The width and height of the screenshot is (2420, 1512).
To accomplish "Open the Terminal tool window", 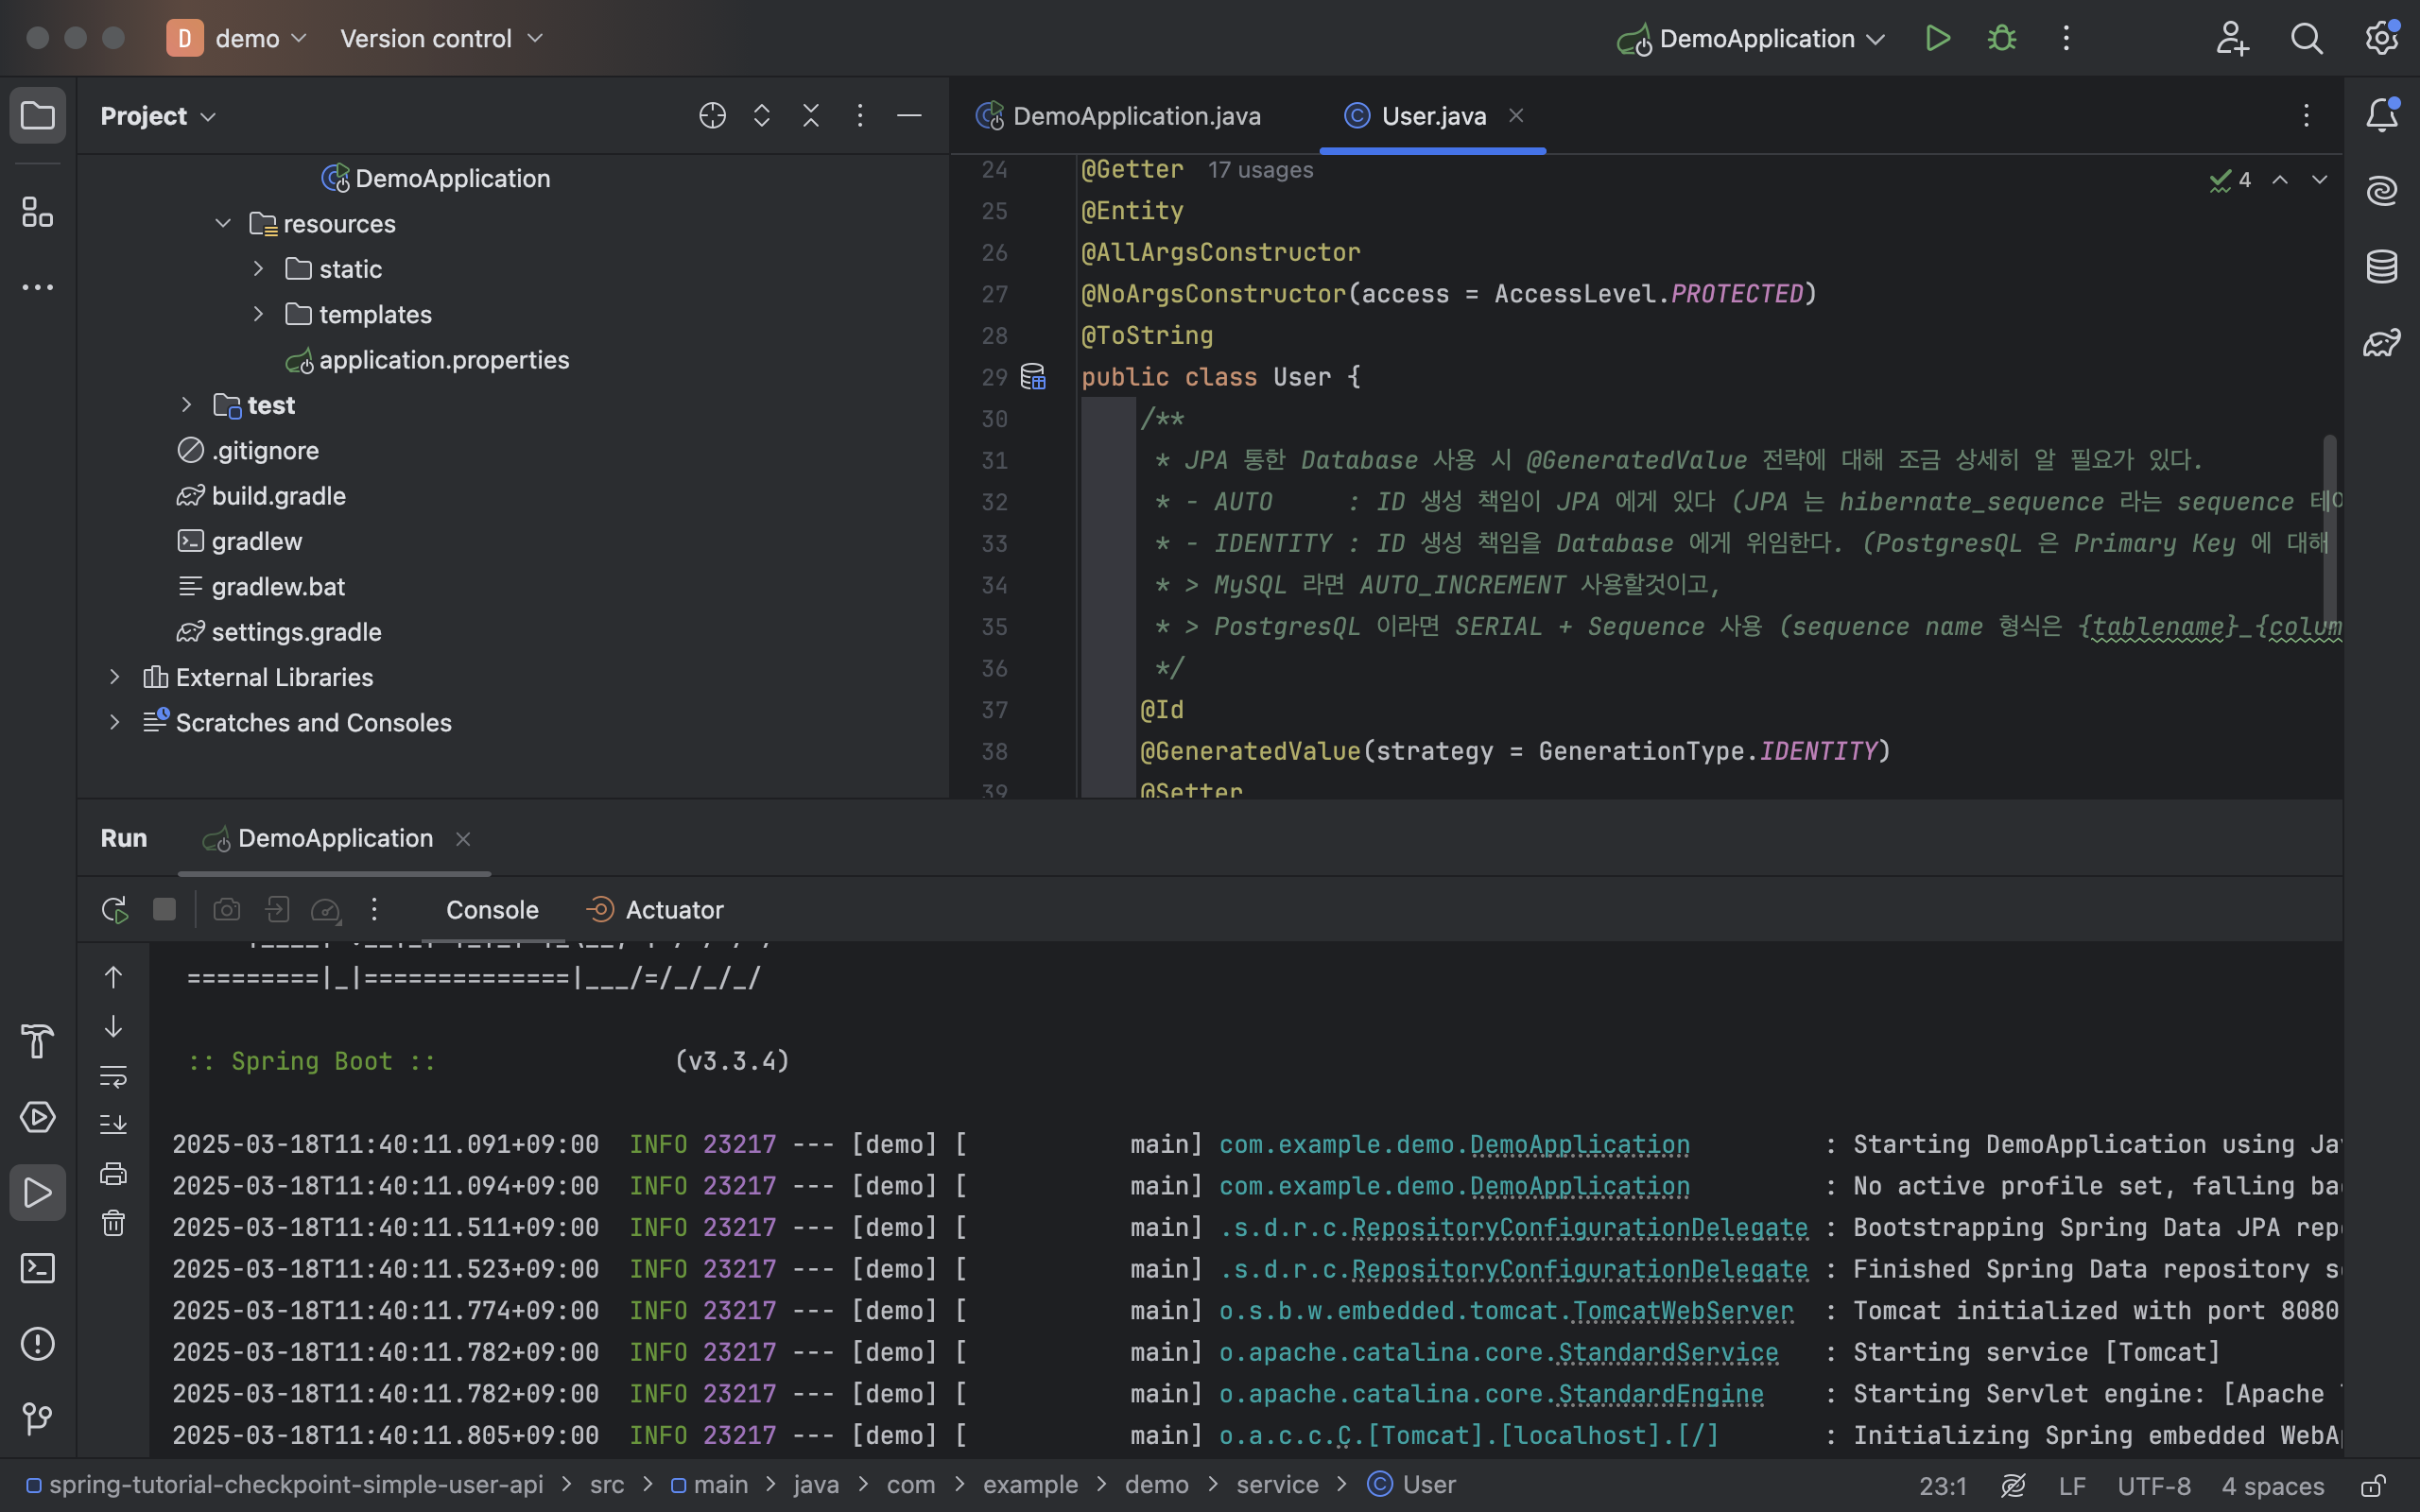I will pos(37,1268).
